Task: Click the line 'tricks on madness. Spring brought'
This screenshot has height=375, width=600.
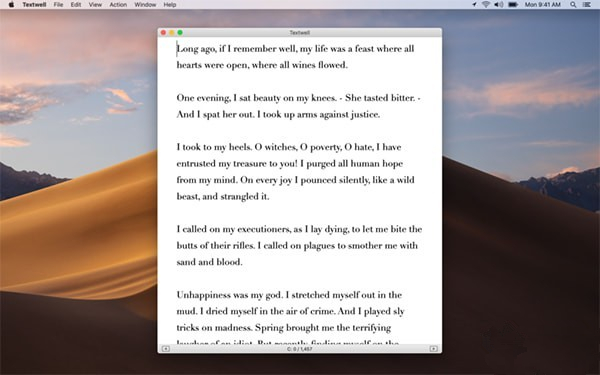Action: pos(284,328)
